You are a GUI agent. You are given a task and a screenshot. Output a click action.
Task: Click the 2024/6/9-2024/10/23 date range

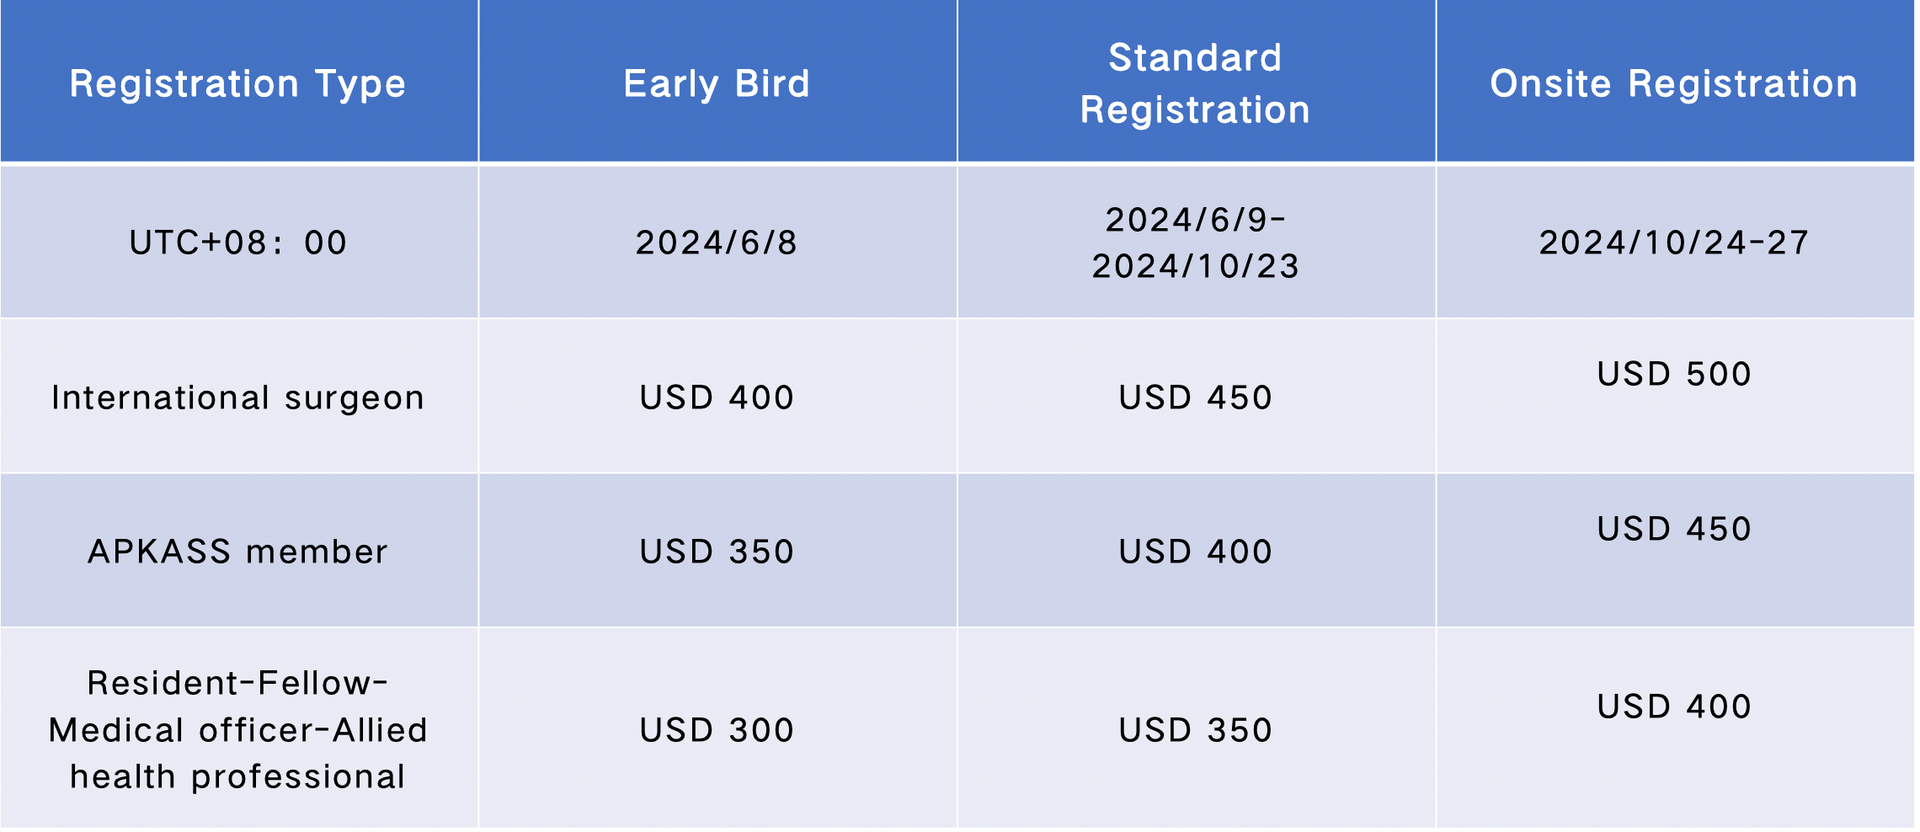1195,243
